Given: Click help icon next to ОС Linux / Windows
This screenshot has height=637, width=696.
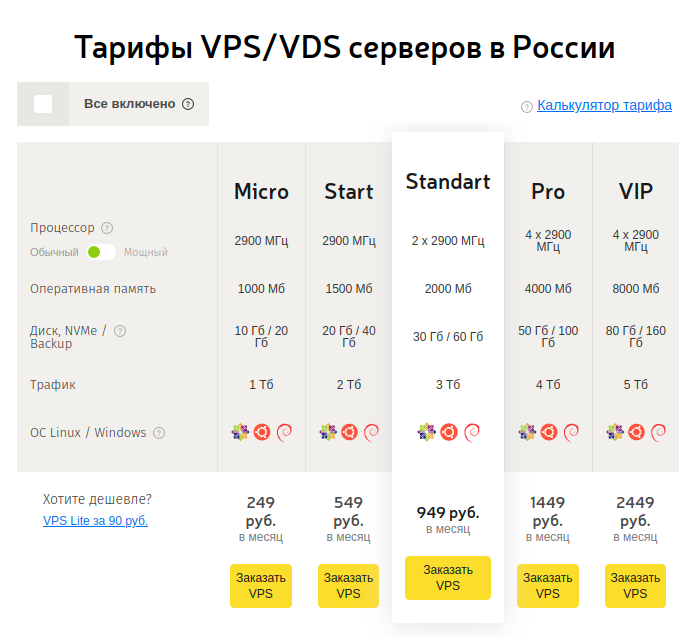Looking at the screenshot, I should 159,433.
